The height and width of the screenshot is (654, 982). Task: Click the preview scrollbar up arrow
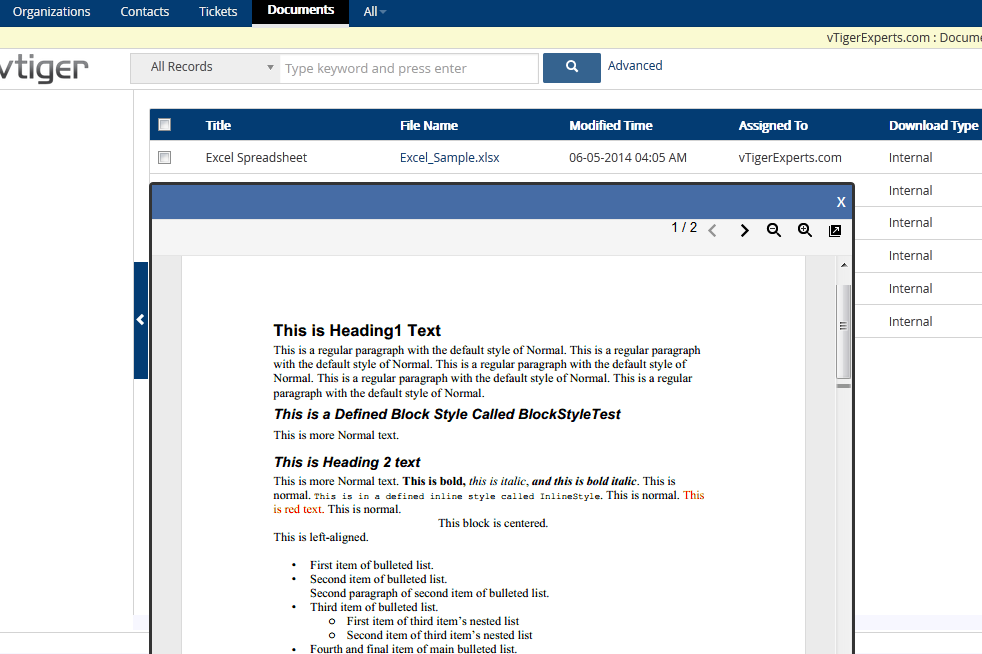point(844,265)
